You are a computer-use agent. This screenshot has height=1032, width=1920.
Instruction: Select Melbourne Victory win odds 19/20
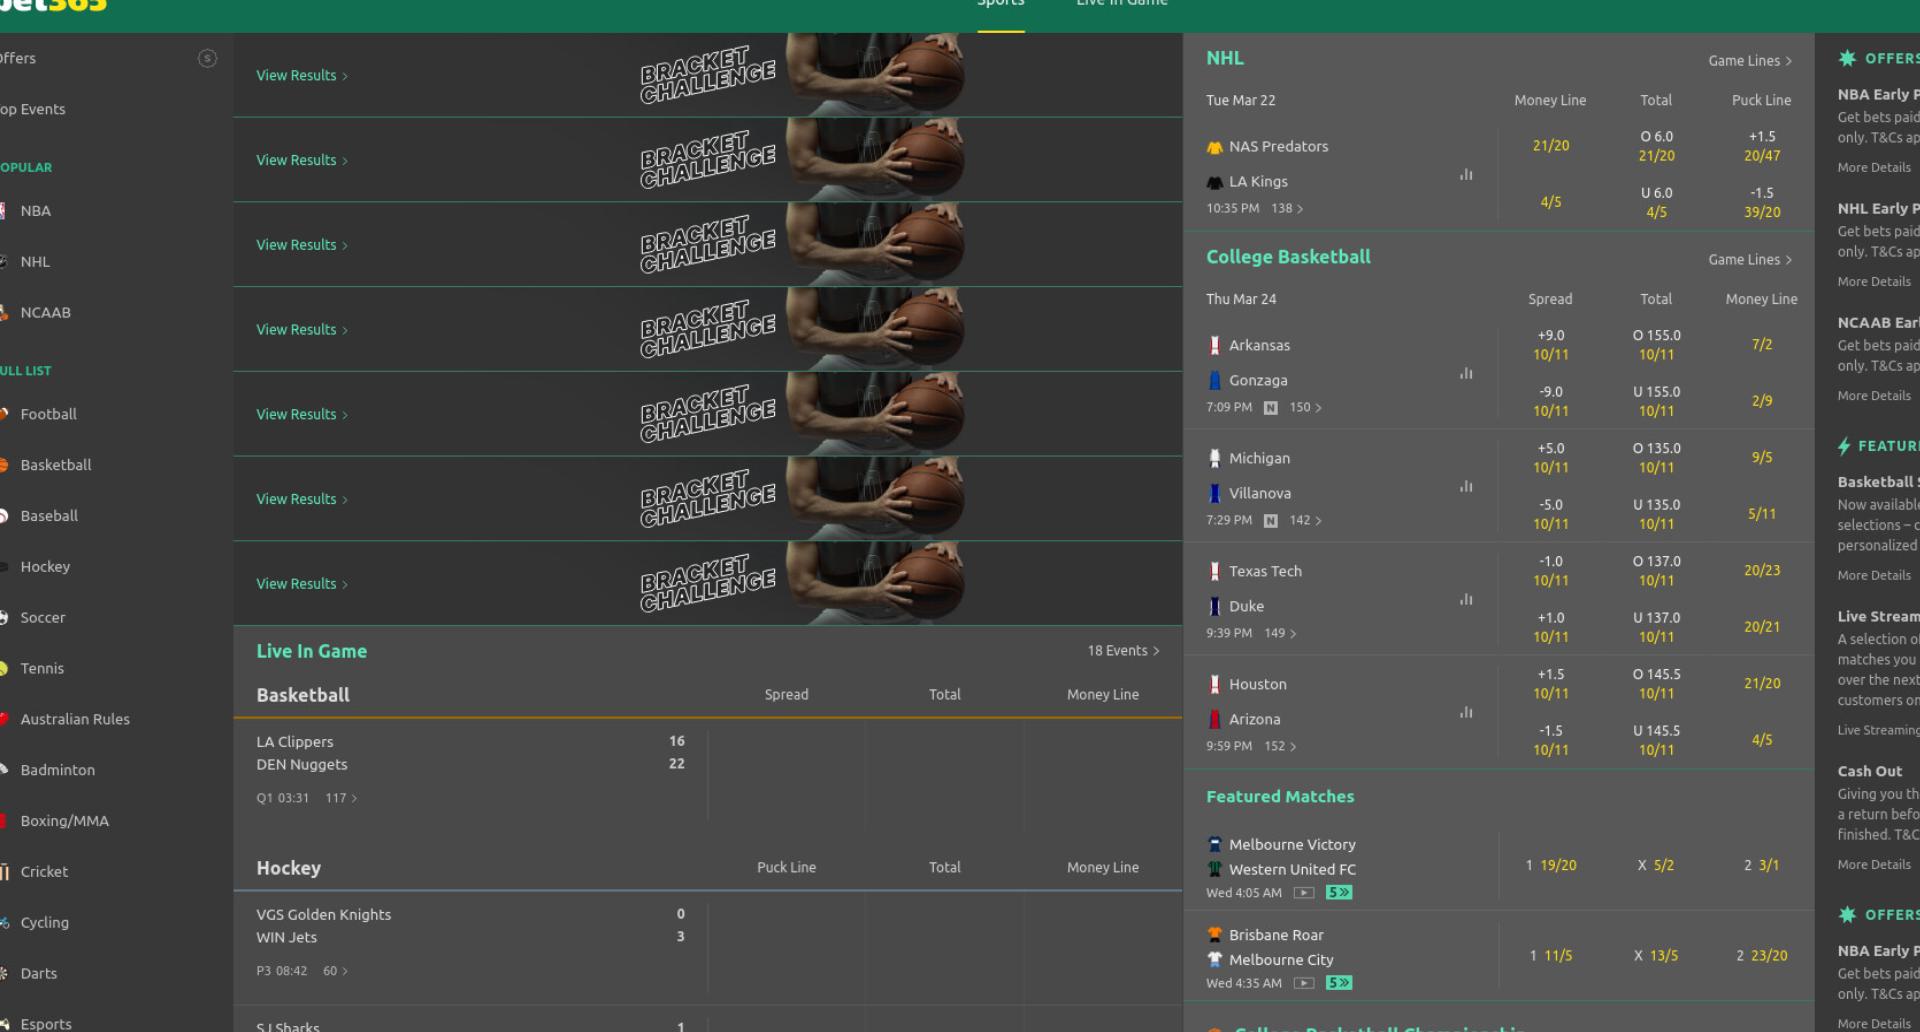(x=1551, y=866)
